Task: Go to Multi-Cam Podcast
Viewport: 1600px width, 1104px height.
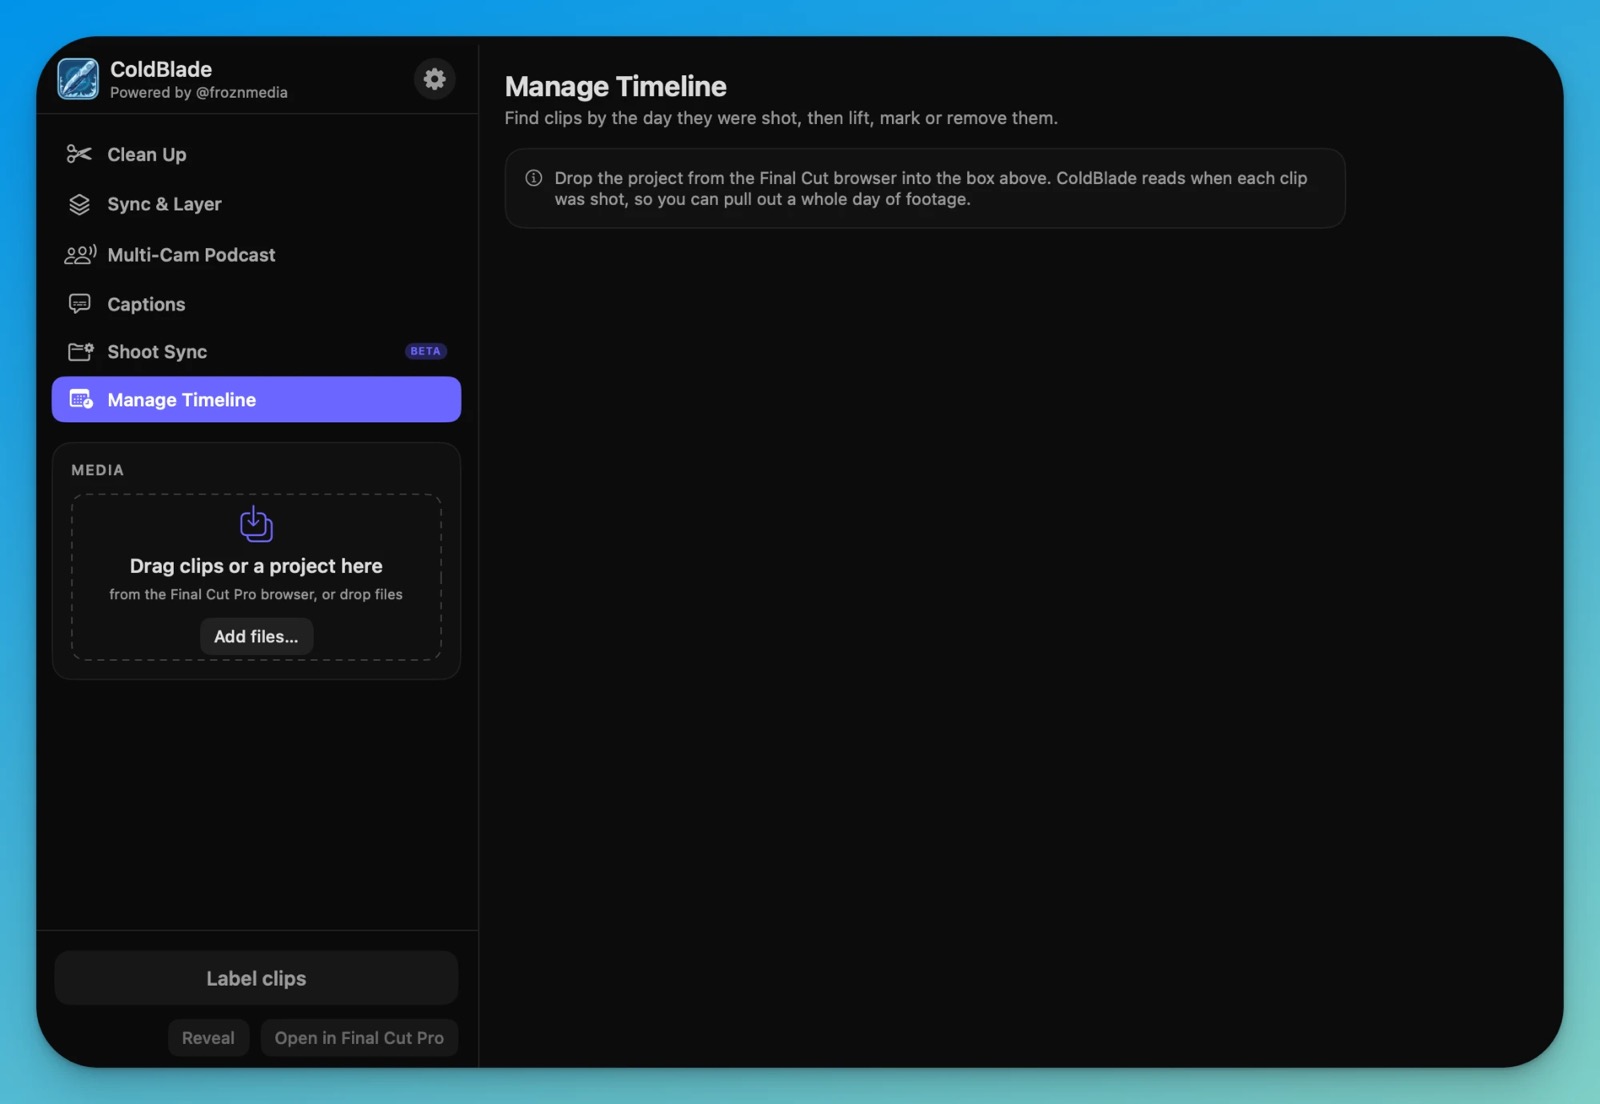Action: pos(256,255)
